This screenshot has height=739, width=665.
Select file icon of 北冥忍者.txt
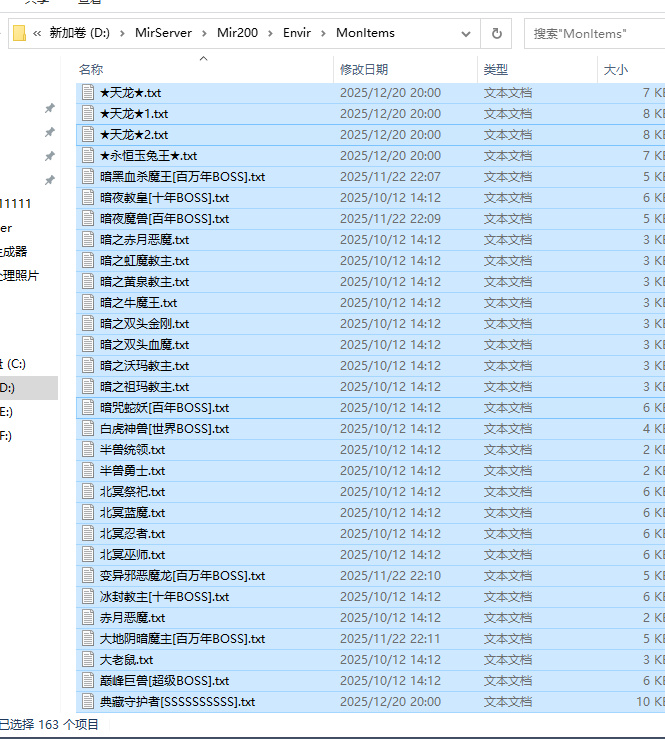[x=88, y=534]
